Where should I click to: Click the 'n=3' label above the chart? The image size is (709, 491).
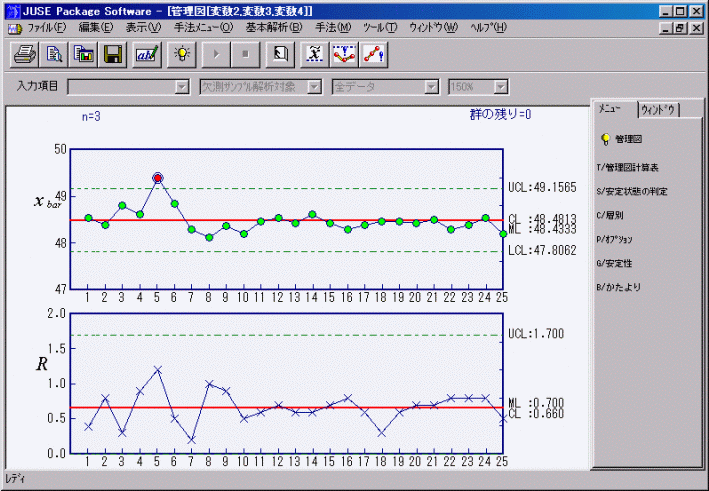point(91,117)
